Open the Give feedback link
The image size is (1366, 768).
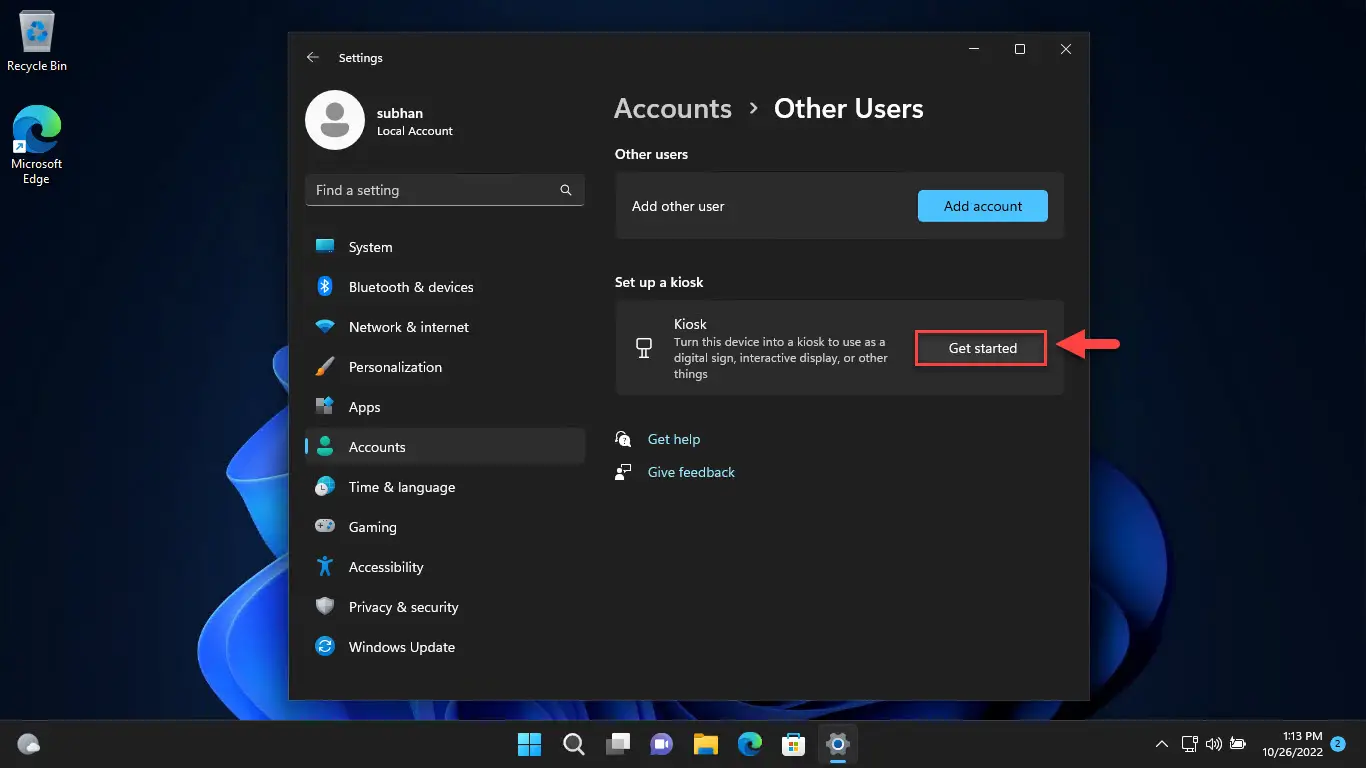click(x=691, y=472)
